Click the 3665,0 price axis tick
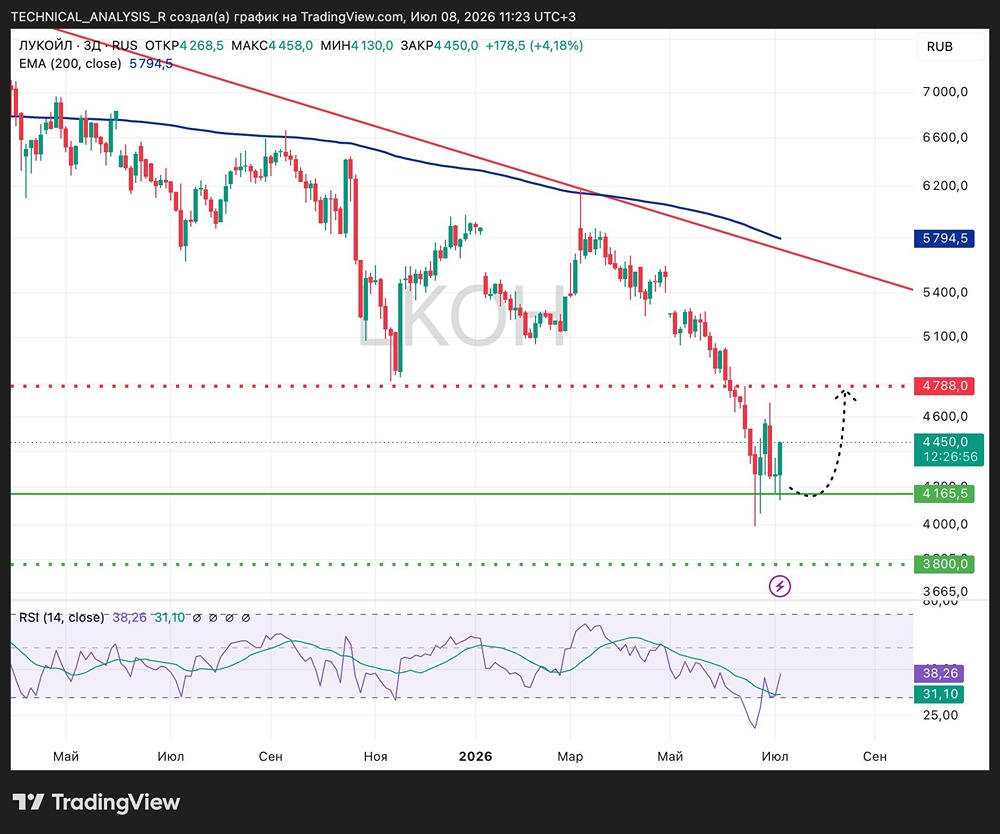The height and width of the screenshot is (834, 1000). [945, 591]
